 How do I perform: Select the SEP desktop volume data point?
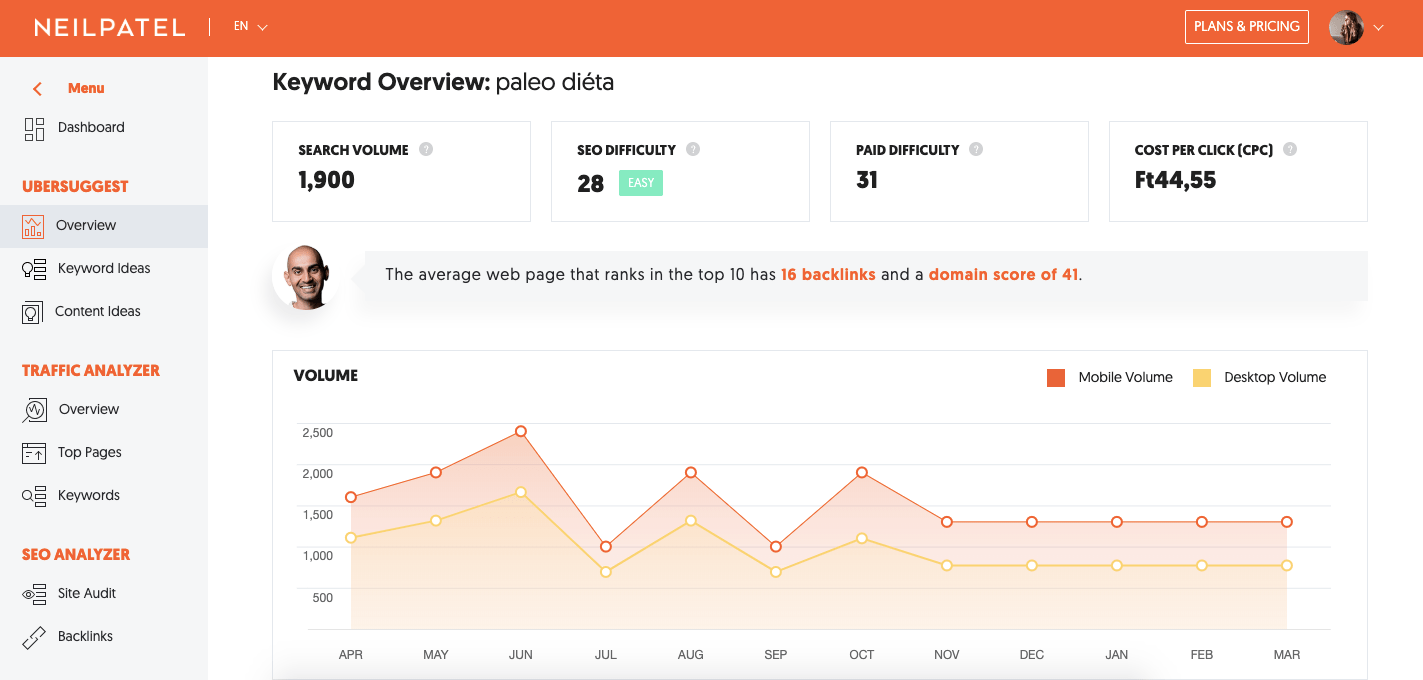[x=776, y=572]
